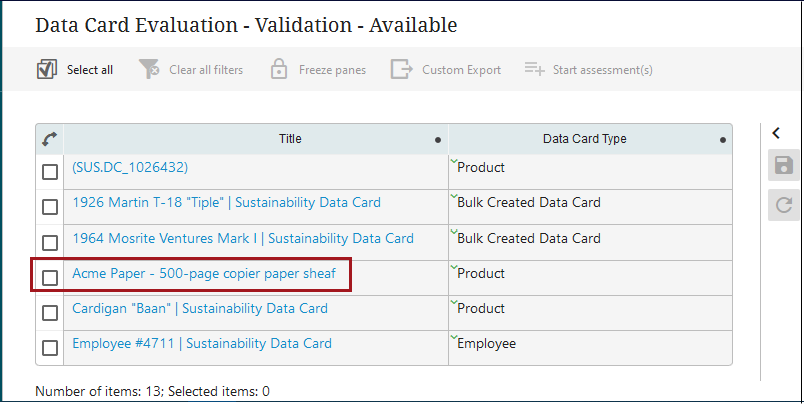Click the Data Card Type column header
804x404 pixels.
click(584, 139)
